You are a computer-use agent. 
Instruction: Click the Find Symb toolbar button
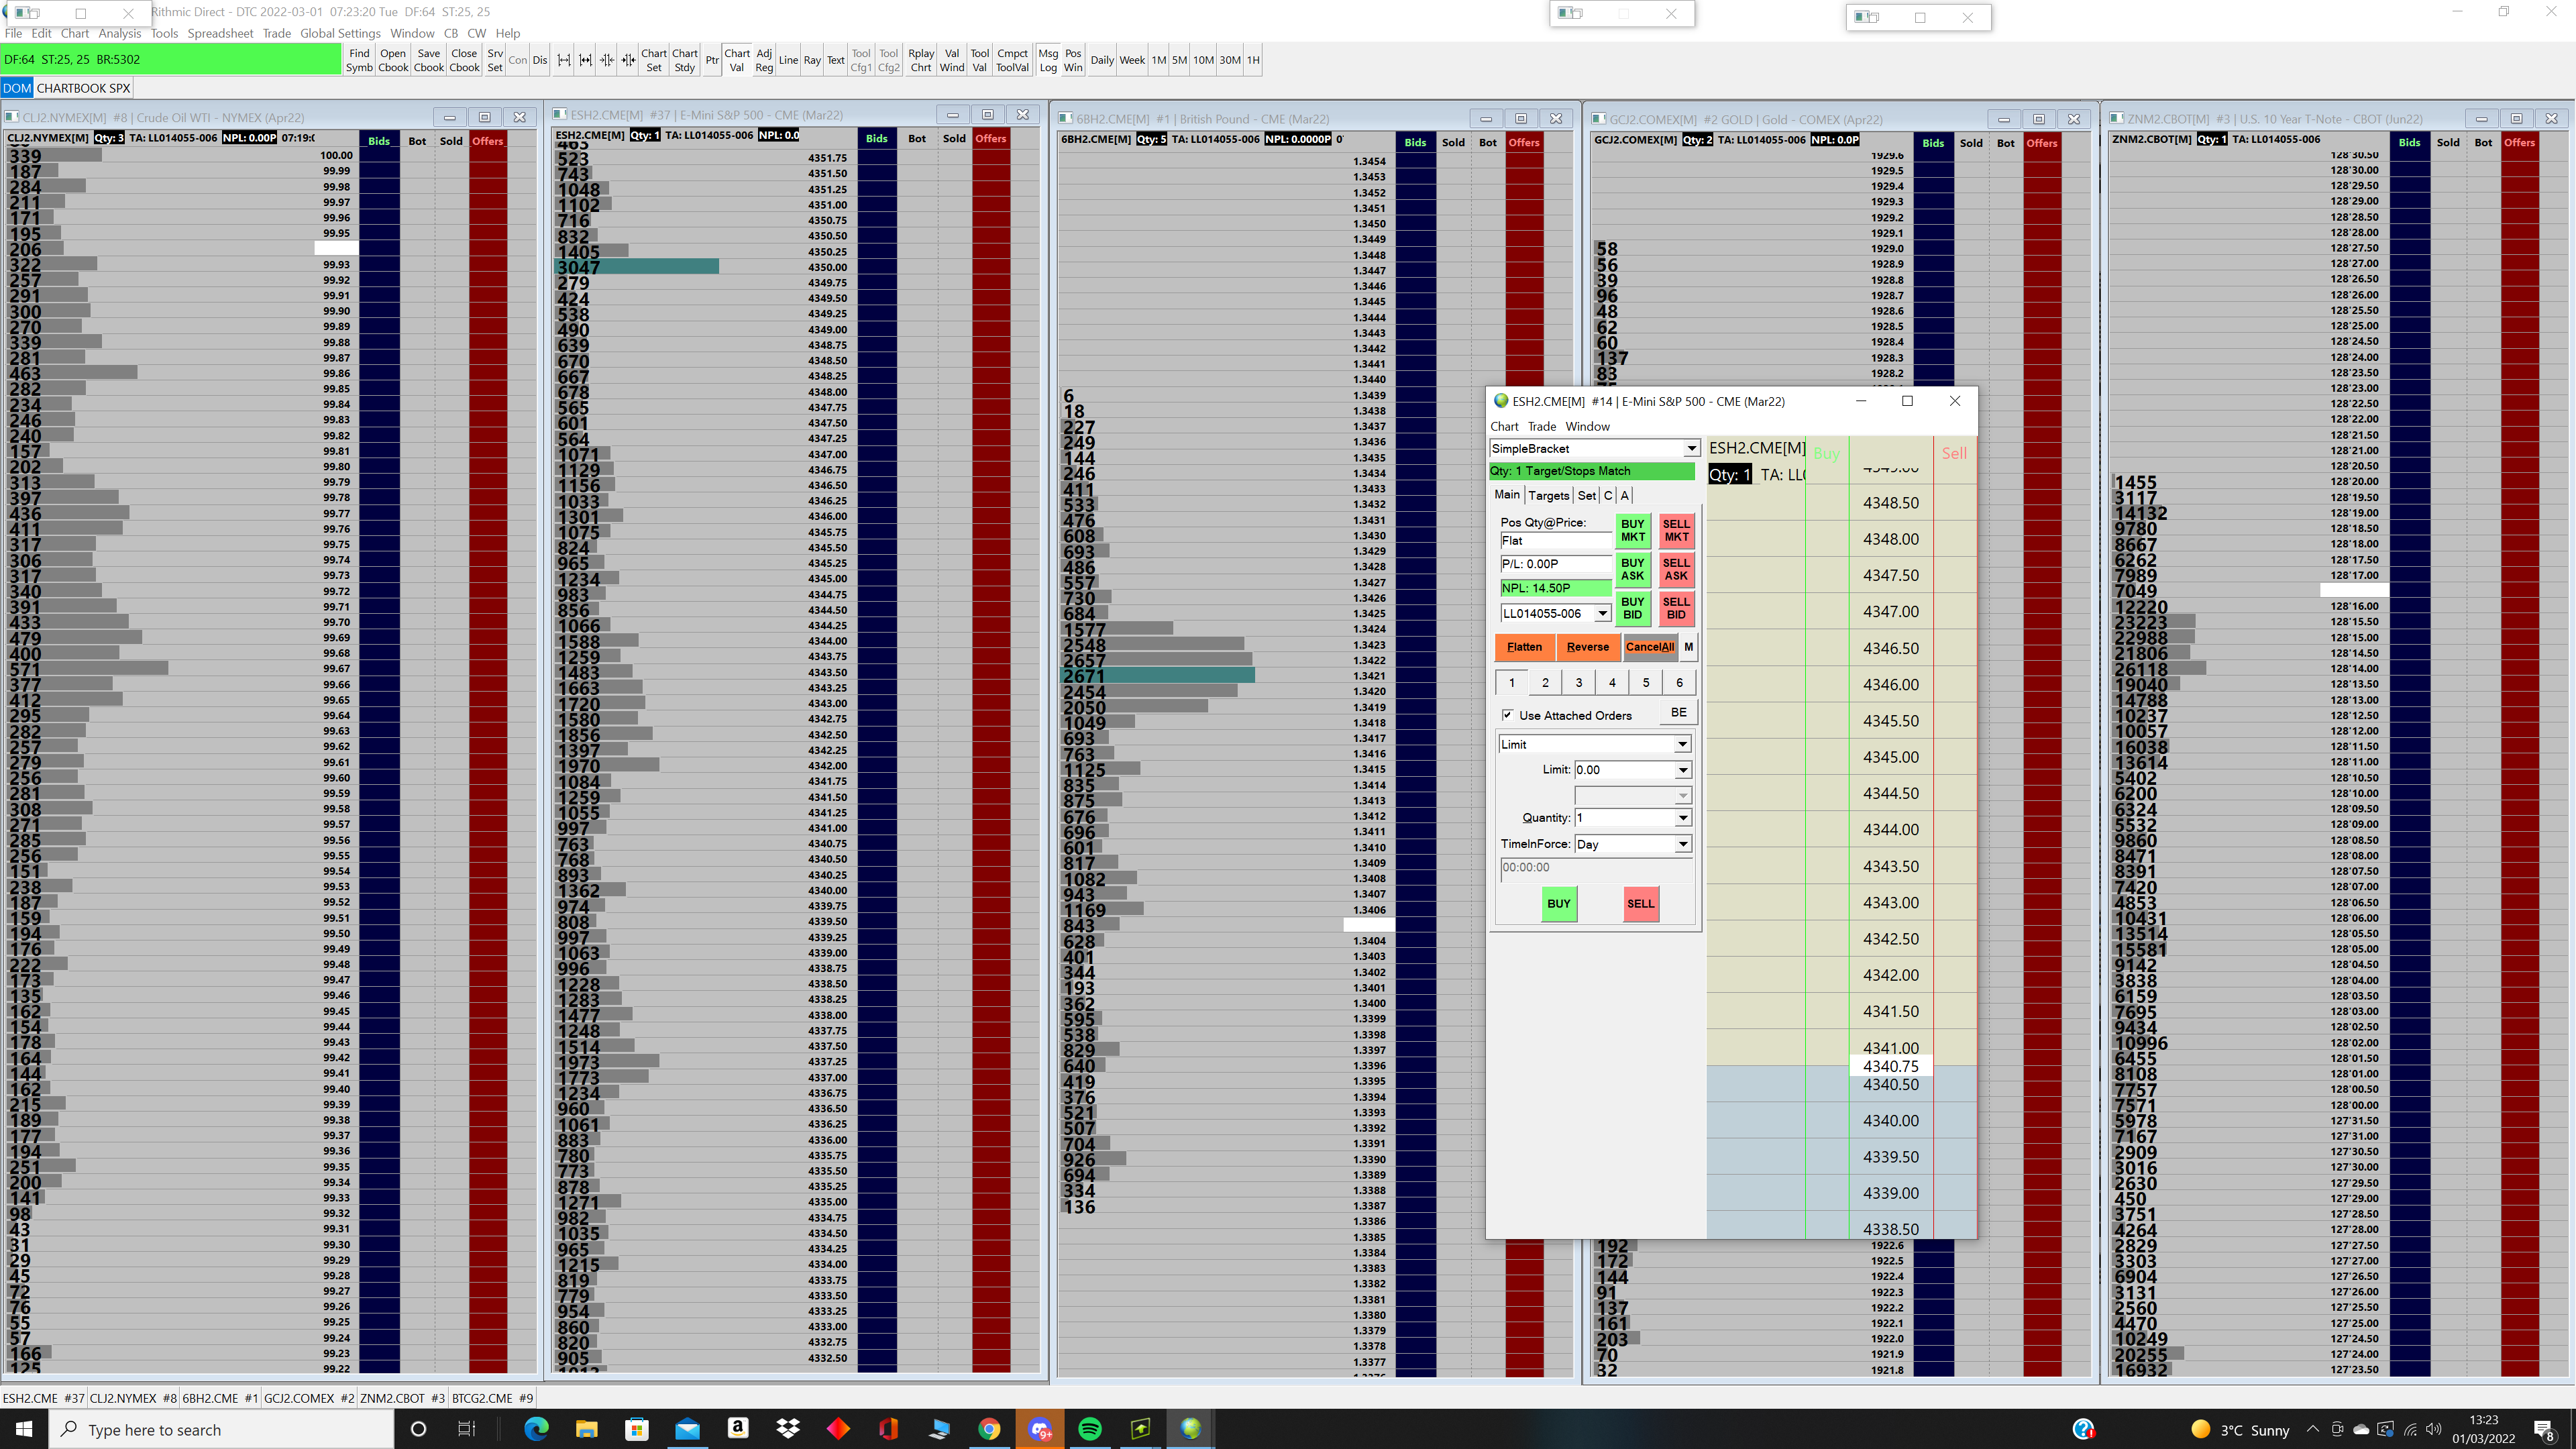point(359,60)
